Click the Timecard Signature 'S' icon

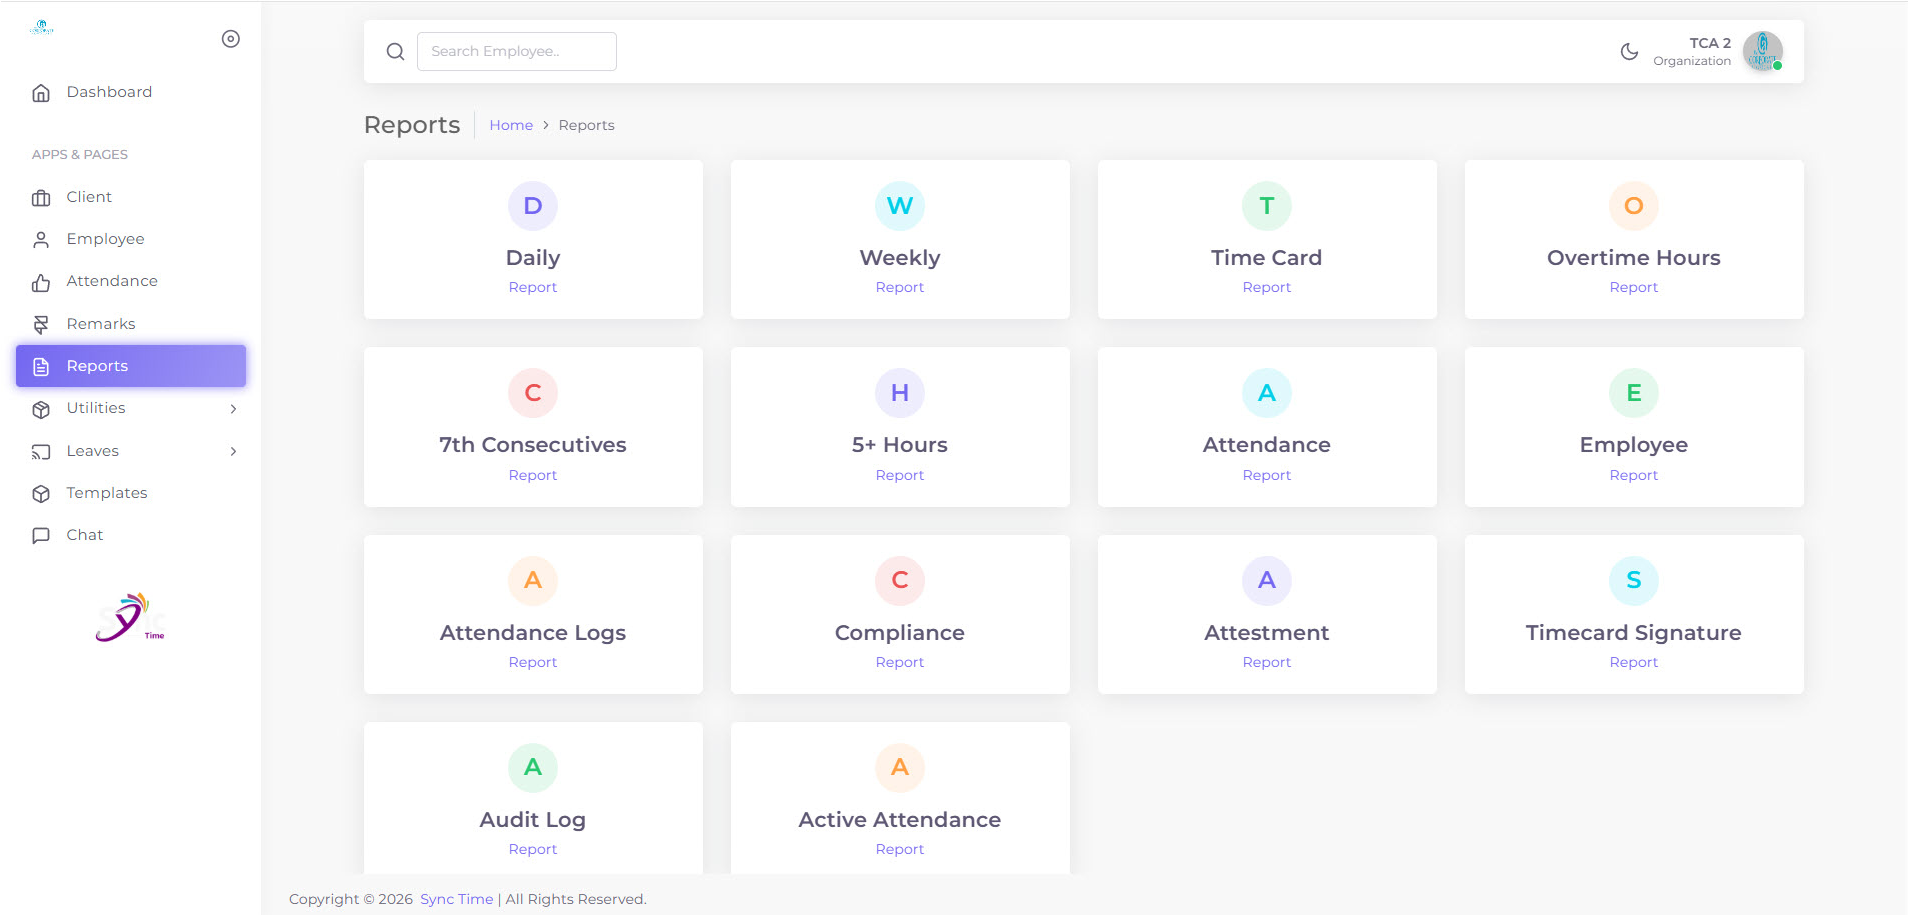pos(1633,580)
